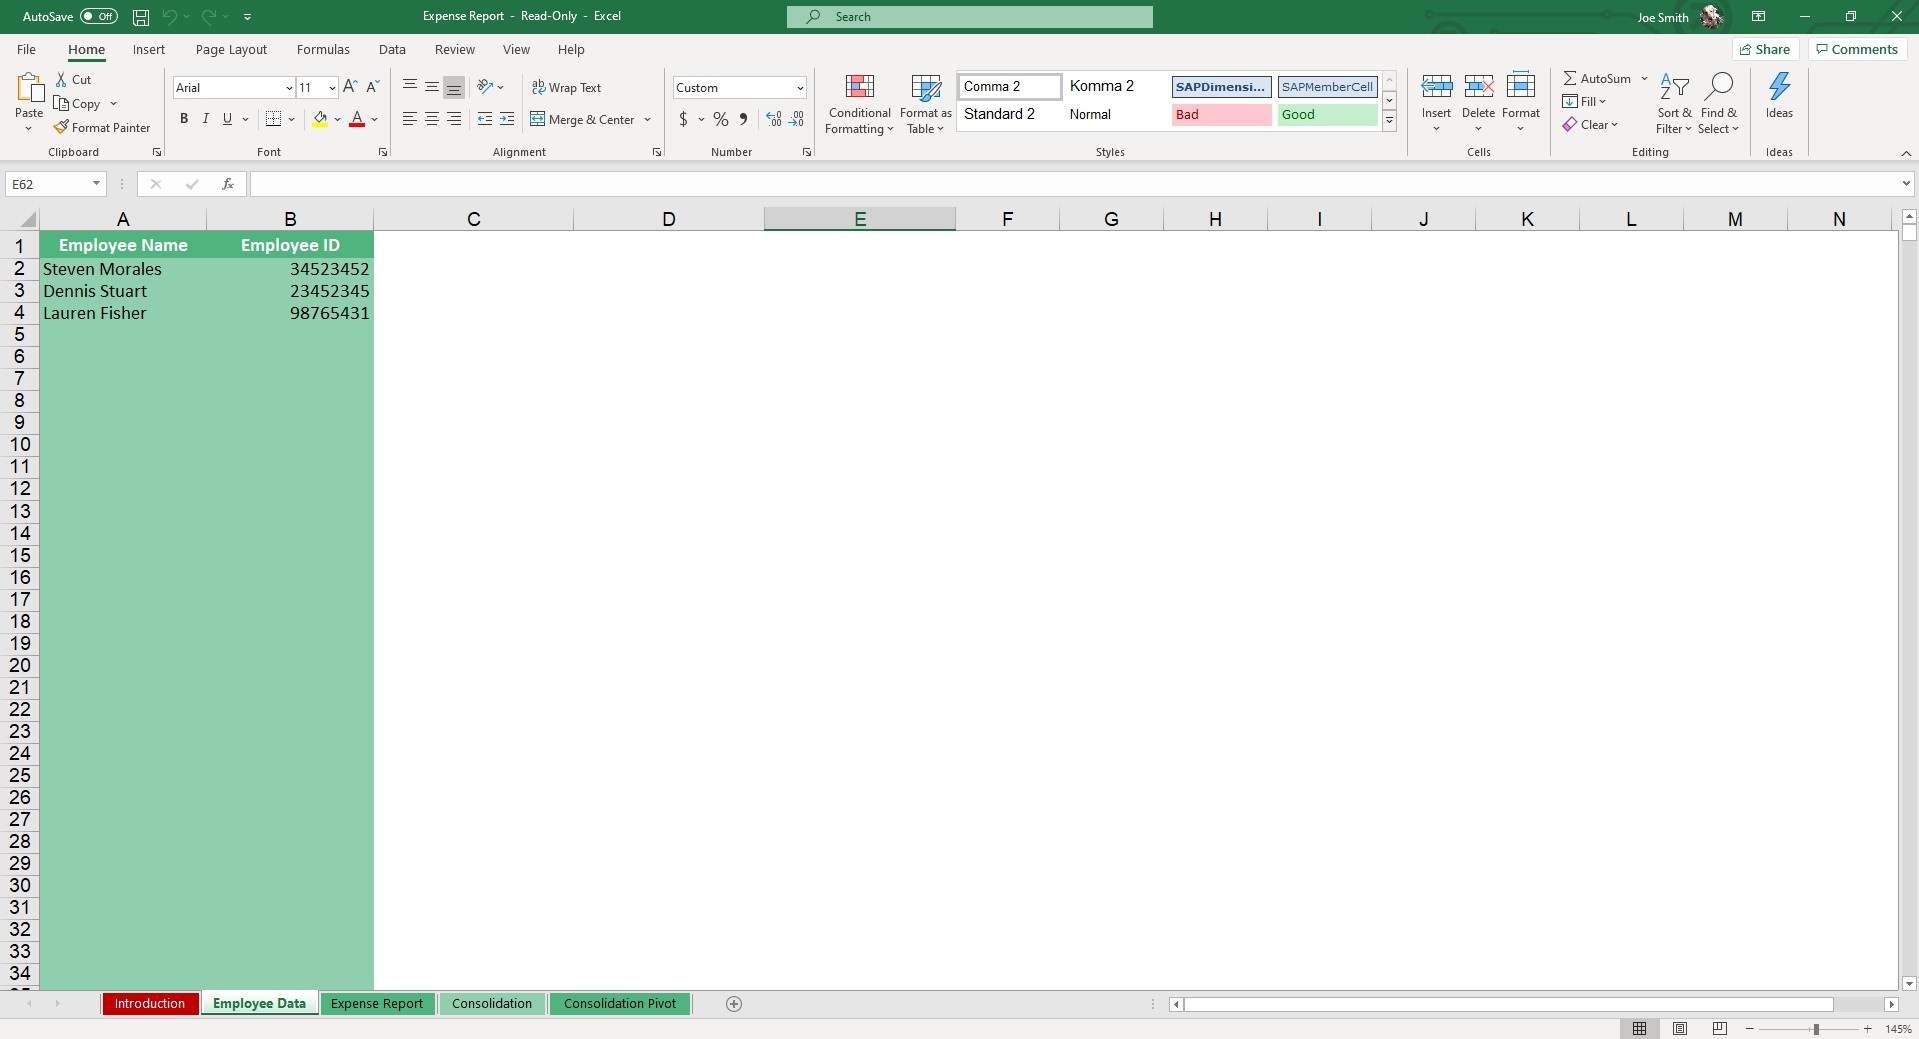
Task: Click the Format Painter brush icon
Action: [x=61, y=127]
